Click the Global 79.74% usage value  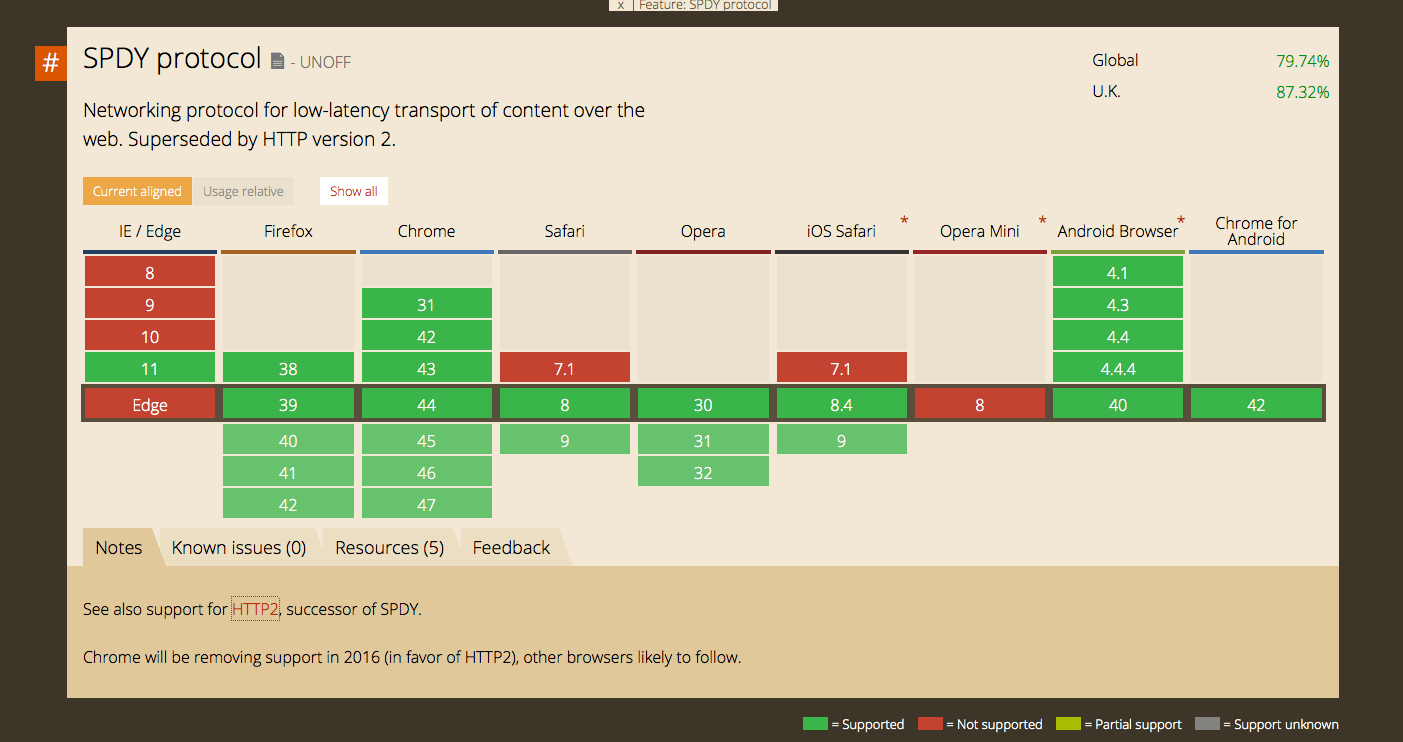click(x=1302, y=60)
